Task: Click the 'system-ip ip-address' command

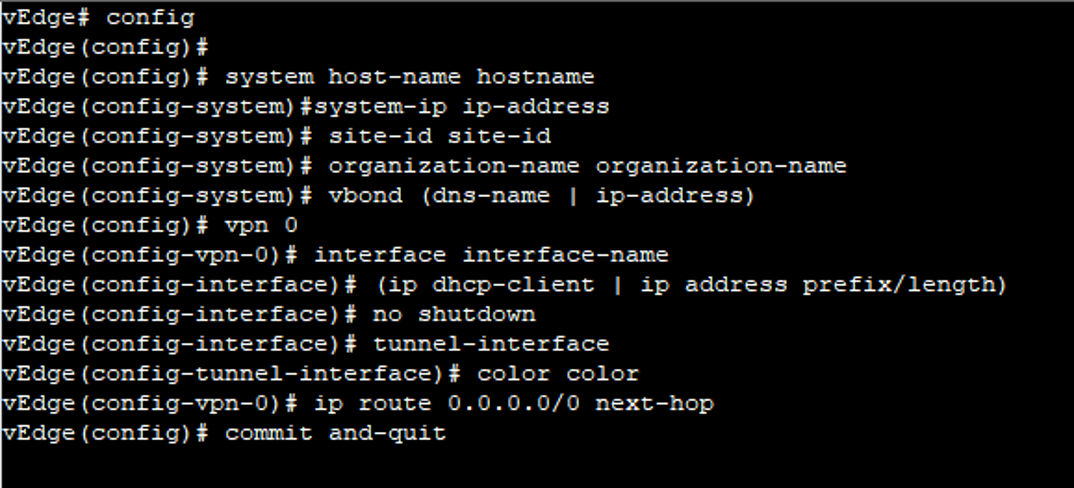Action: click(462, 107)
